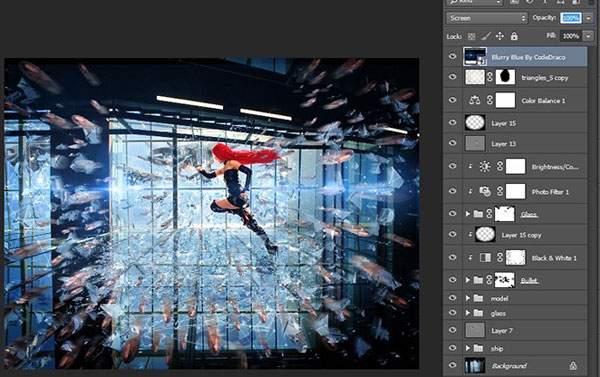Click the padlock icon on the Background layer

(x=573, y=366)
